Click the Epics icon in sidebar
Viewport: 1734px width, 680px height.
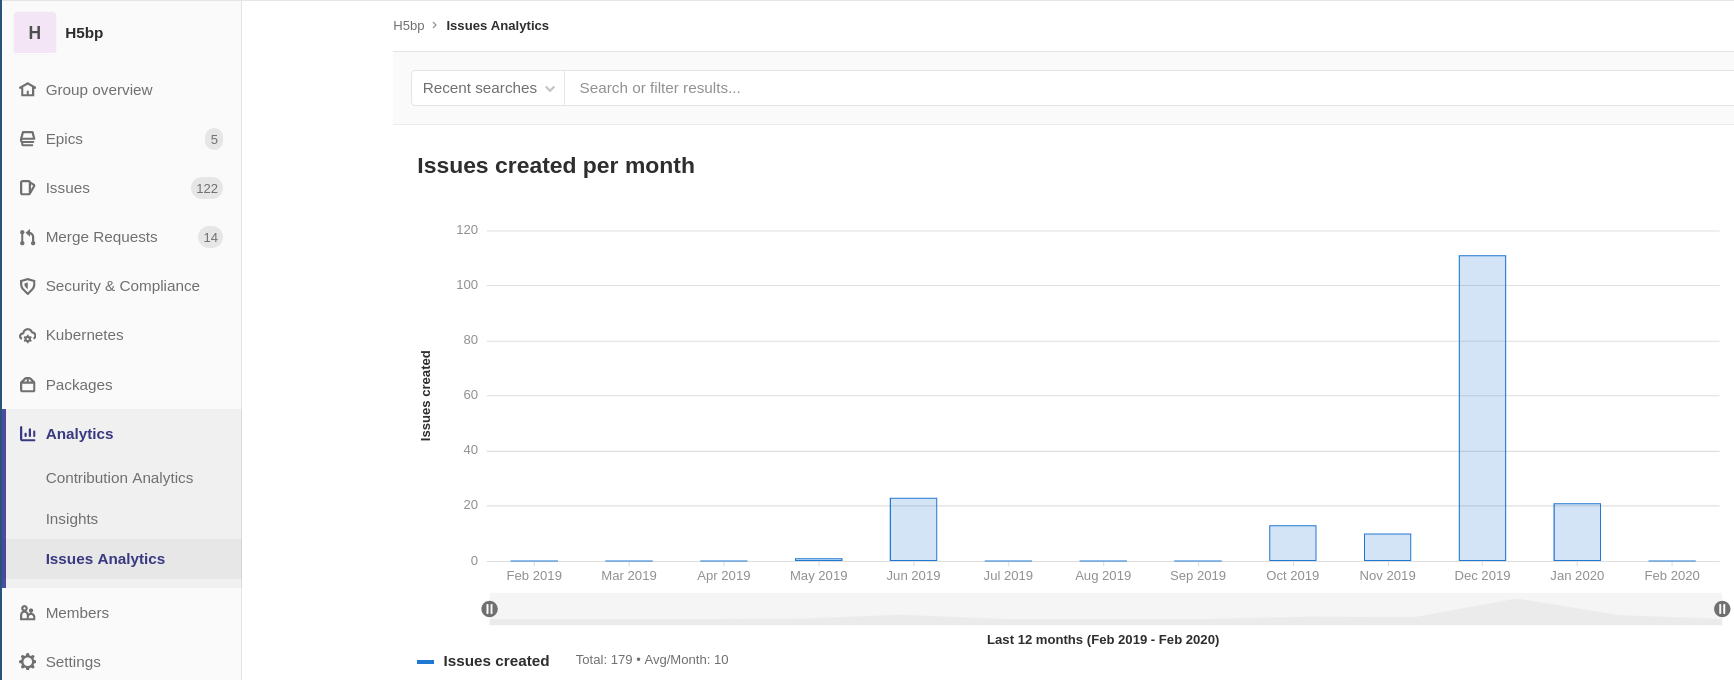pyautogui.click(x=28, y=139)
